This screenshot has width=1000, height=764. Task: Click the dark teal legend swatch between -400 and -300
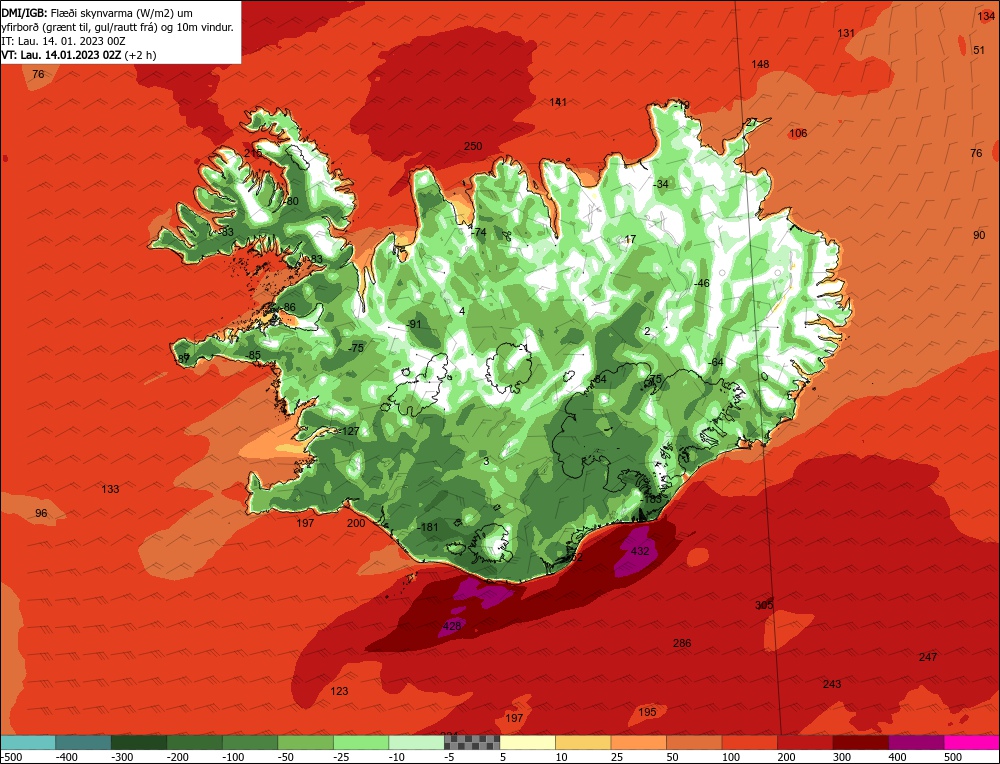click(x=83, y=742)
